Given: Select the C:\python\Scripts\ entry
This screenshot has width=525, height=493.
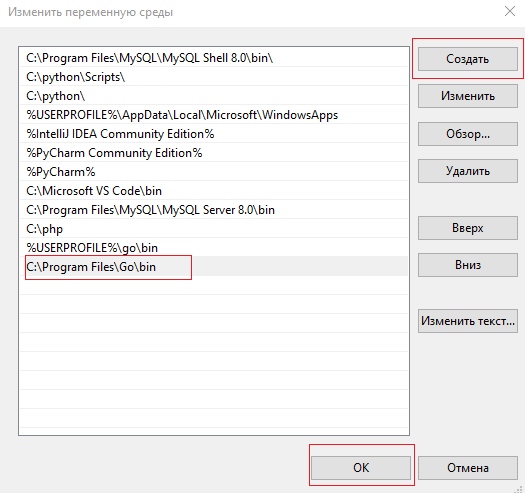Looking at the screenshot, I should point(214,77).
